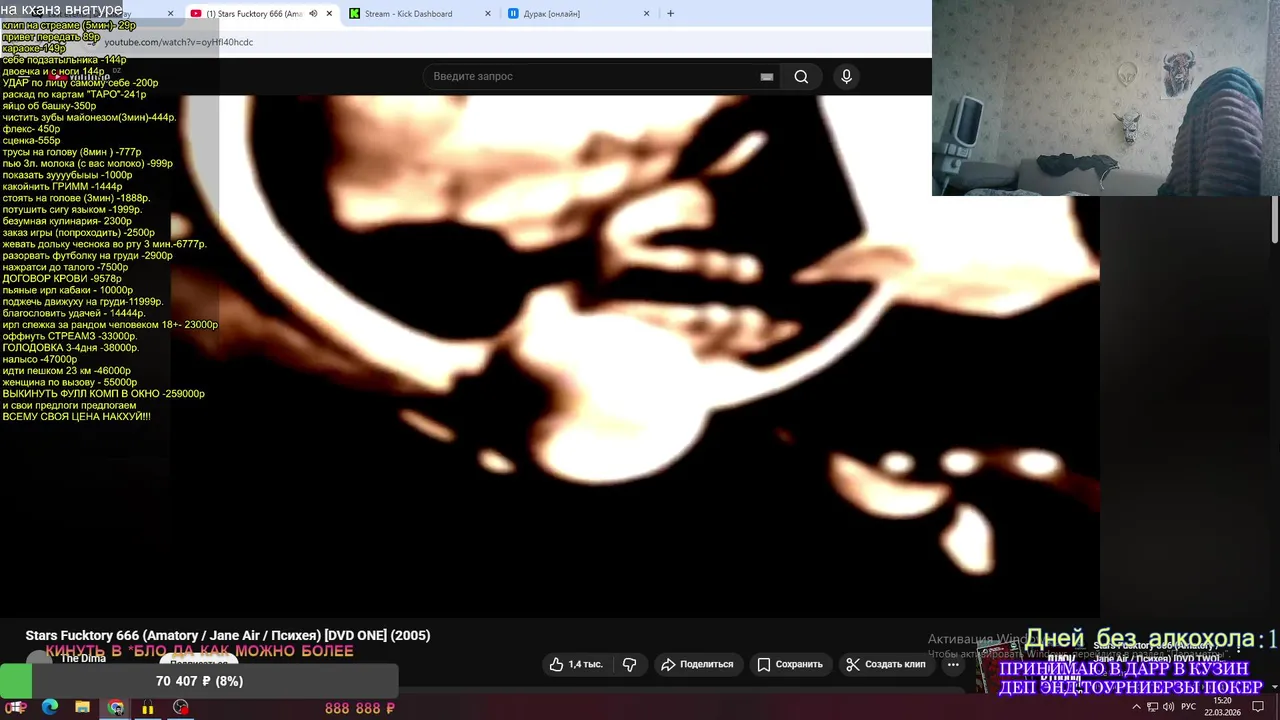1280x720 pixels.
Task: Click the Поделиться share button
Action: pyautogui.click(x=697, y=664)
